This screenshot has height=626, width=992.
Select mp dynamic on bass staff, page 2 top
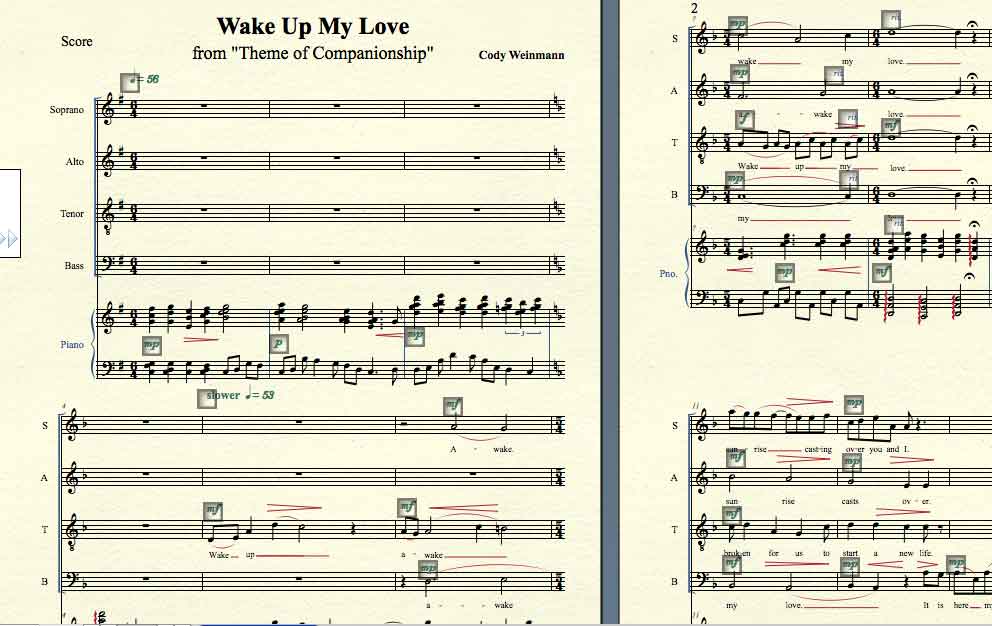pyautogui.click(x=735, y=180)
